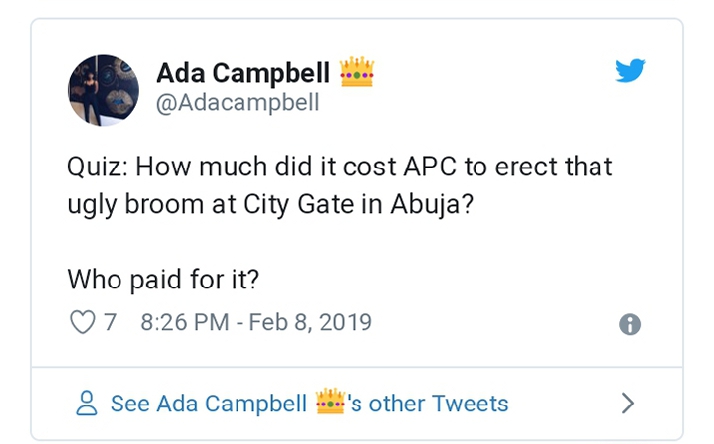Click the Ada Campbell display name
Image resolution: width=714 pixels, height=444 pixels.
[x=244, y=73]
